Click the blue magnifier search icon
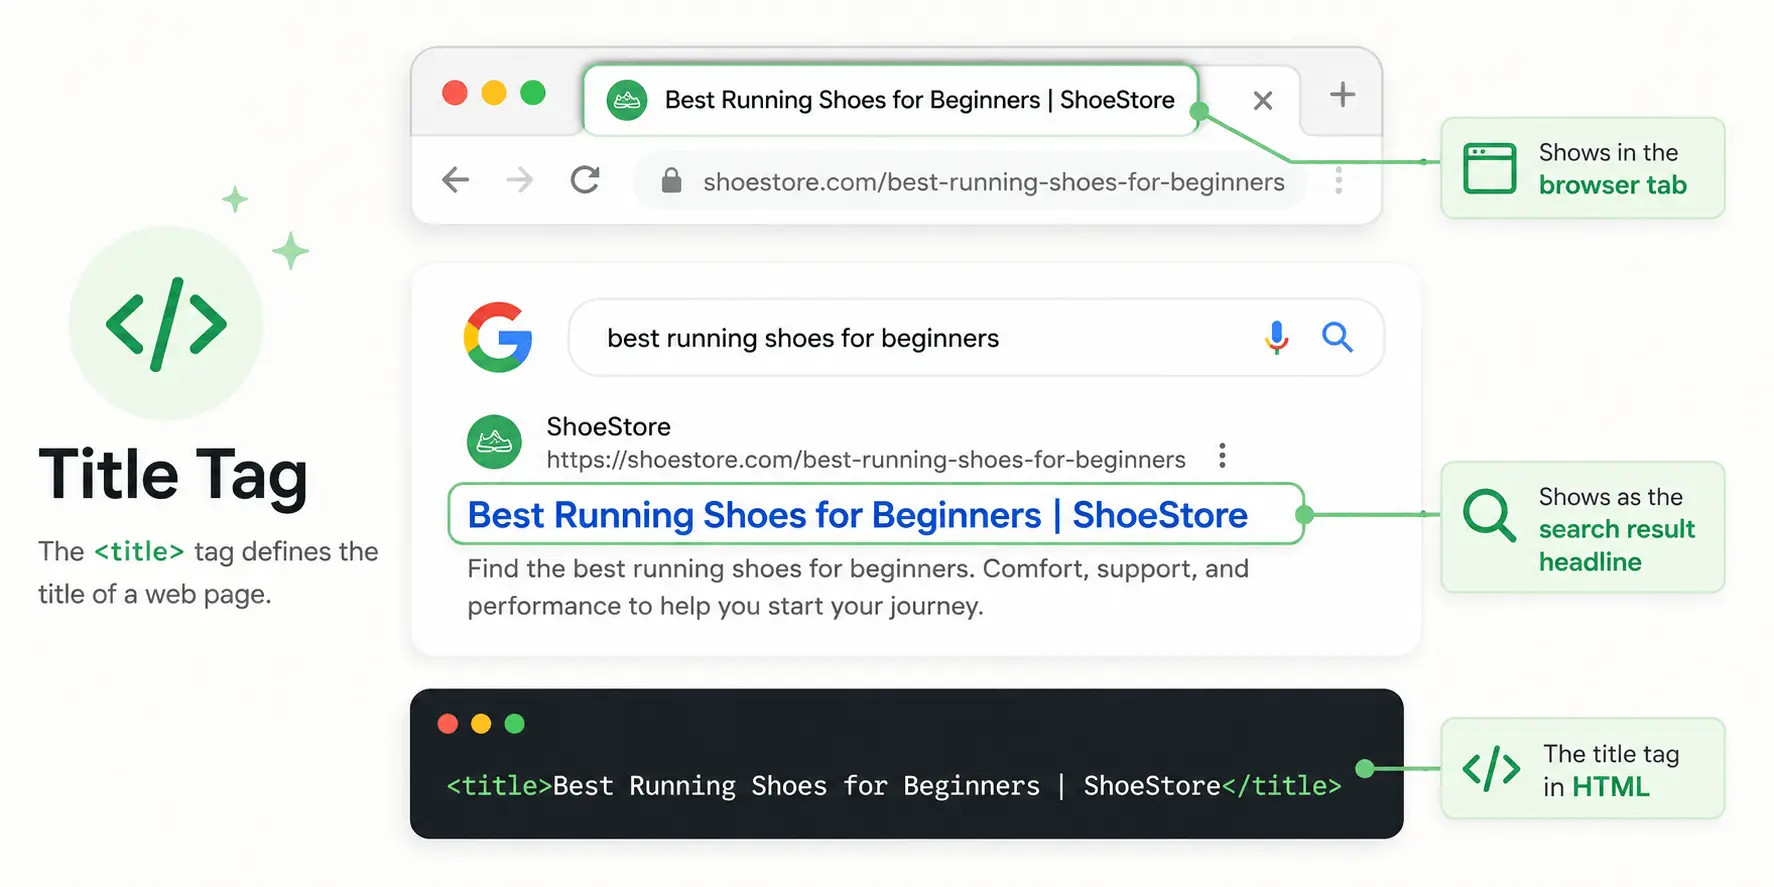 (x=1337, y=337)
